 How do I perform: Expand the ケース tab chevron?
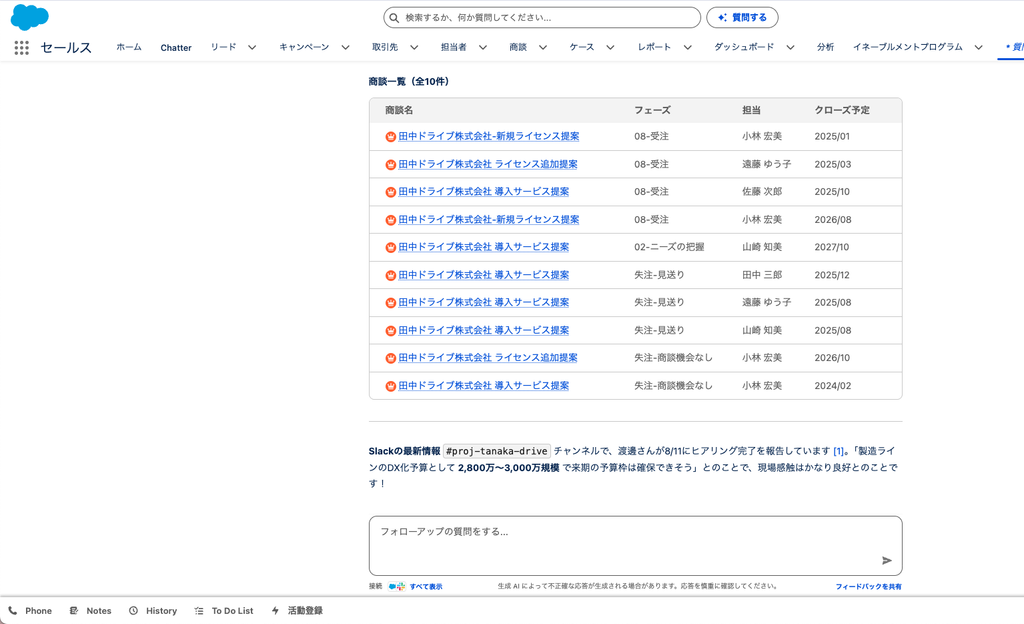(610, 48)
